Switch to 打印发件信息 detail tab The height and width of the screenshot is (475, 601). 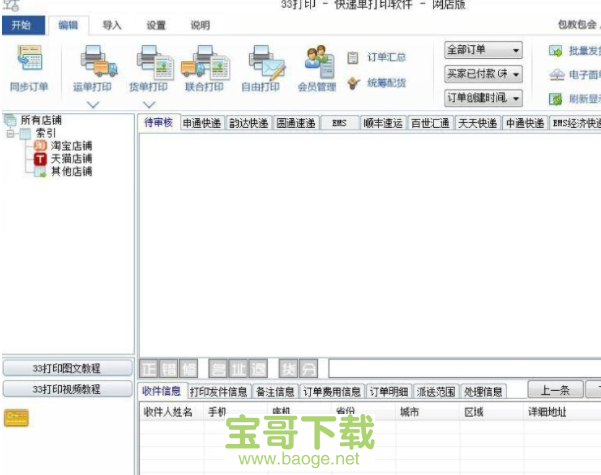(218, 392)
